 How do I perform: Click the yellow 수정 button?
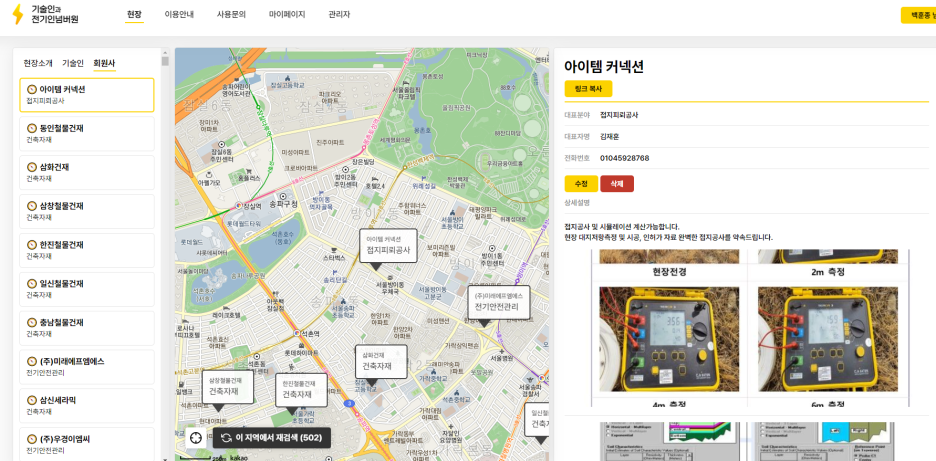click(581, 183)
